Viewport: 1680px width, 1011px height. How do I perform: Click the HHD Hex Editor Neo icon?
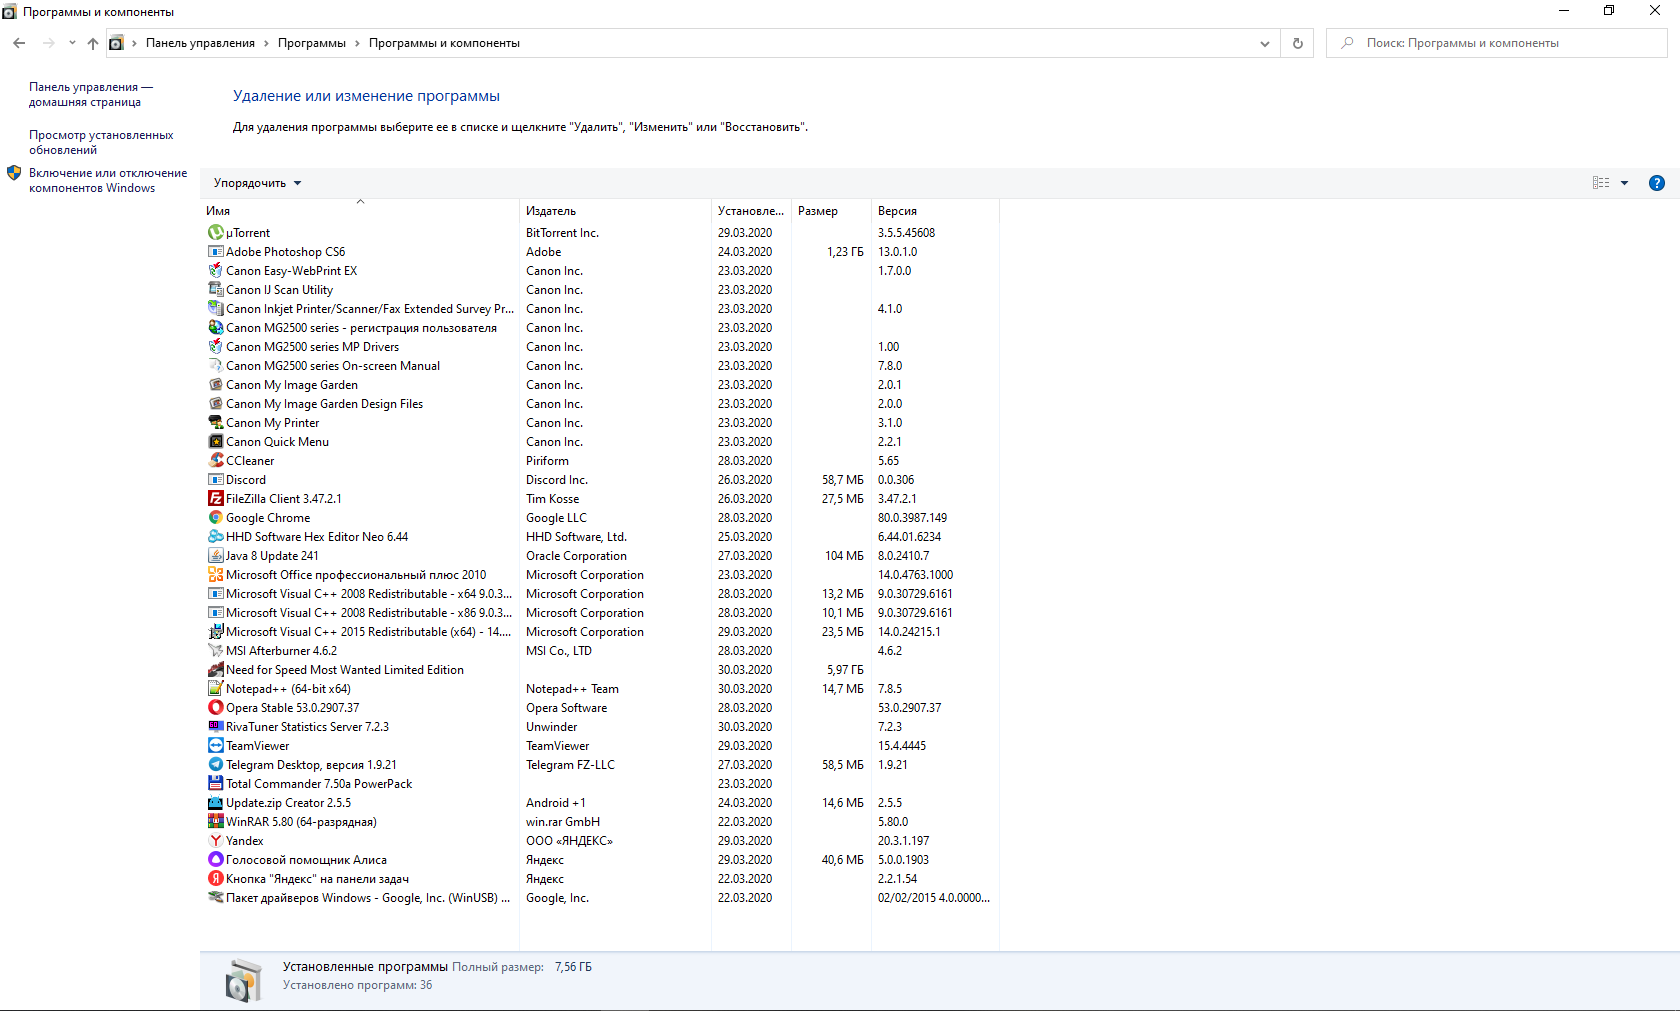pos(215,537)
